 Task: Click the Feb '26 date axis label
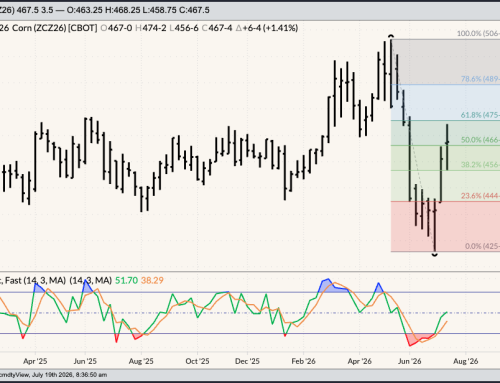303,361
